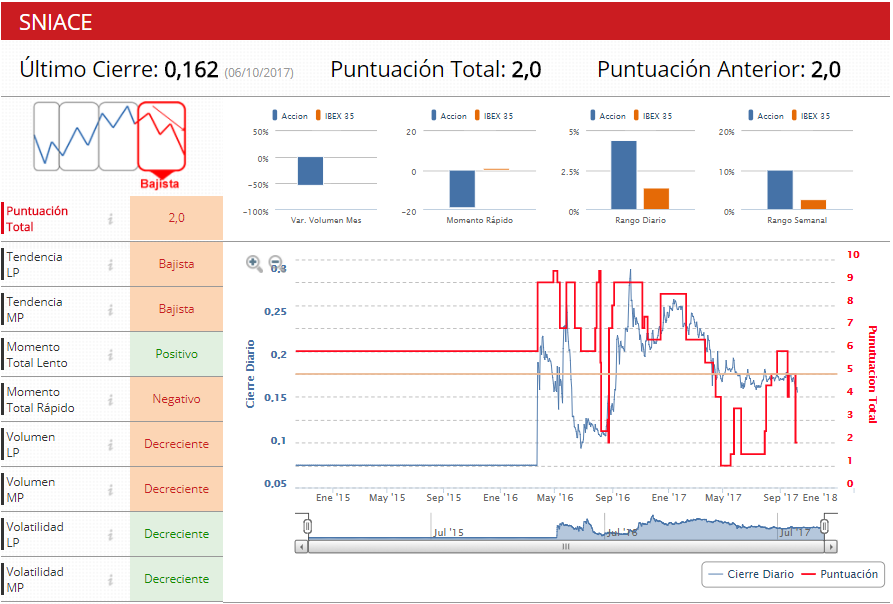Click the Puntuación Anterior: 2,0 heading
Viewport: 893px width, 604px height.
[719, 69]
